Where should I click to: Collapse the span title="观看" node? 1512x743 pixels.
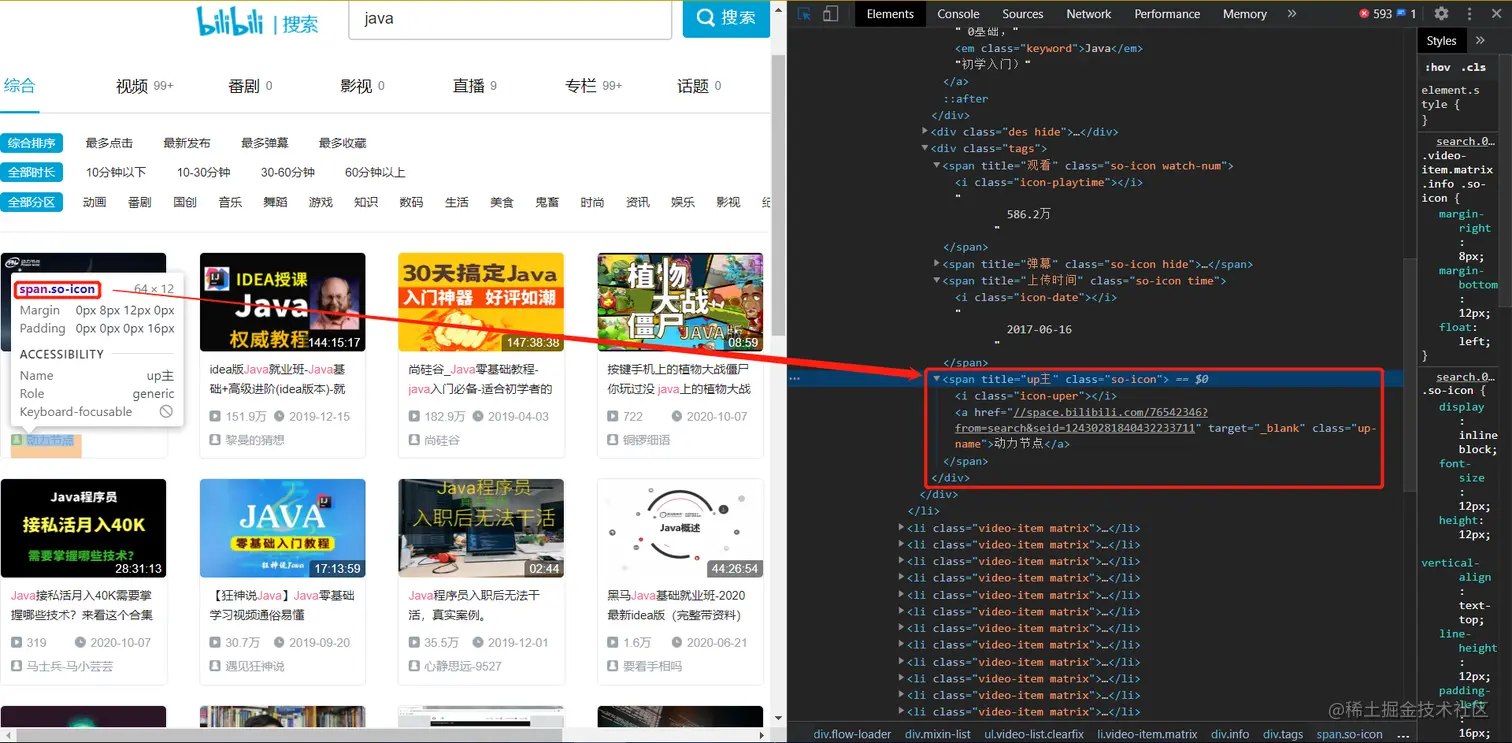click(x=937, y=166)
